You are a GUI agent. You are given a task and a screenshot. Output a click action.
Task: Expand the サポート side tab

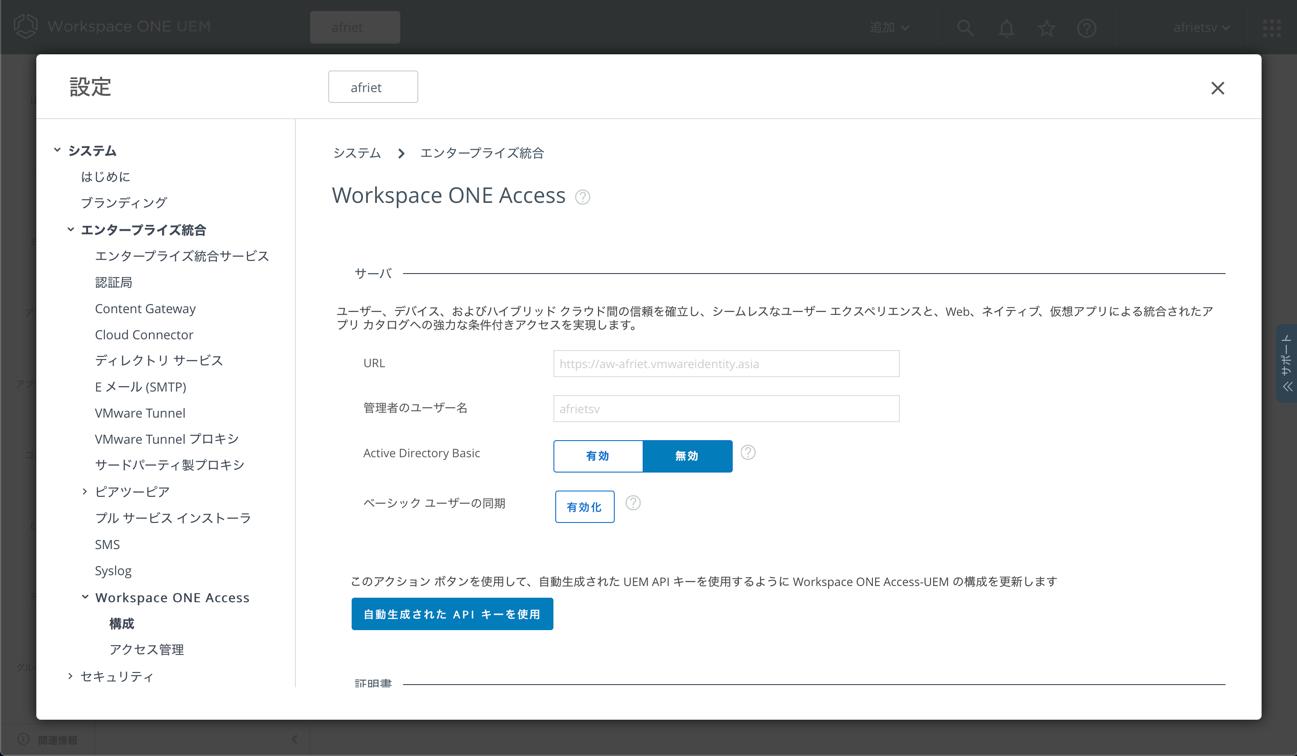pyautogui.click(x=1286, y=364)
